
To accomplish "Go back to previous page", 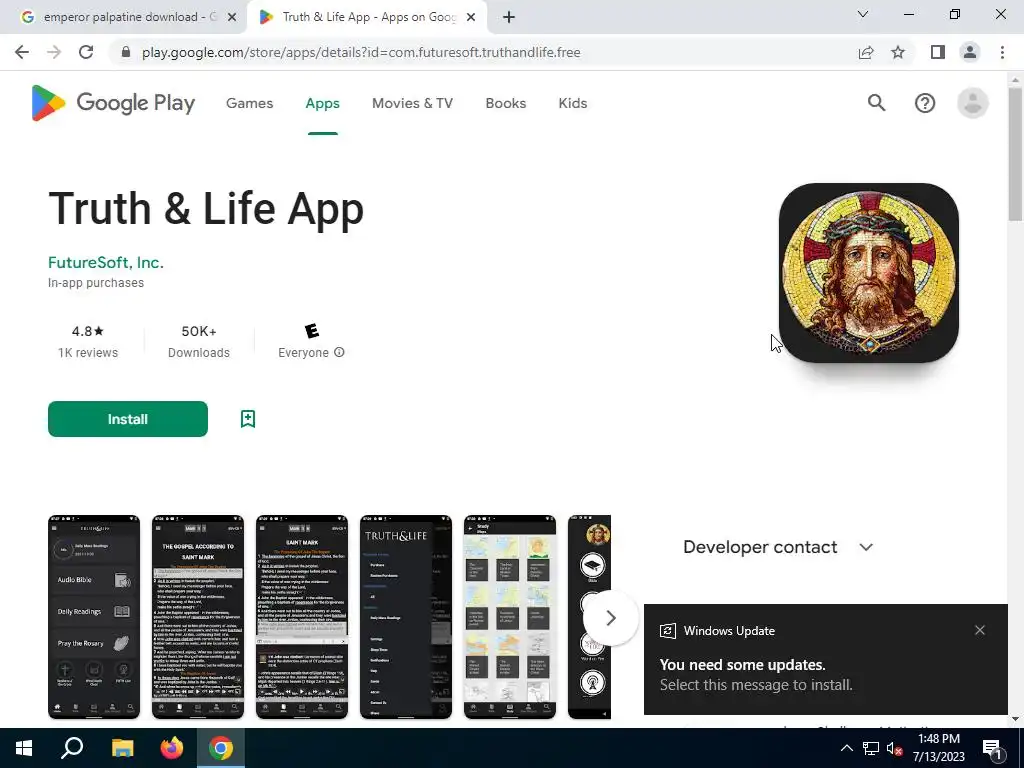I will [x=22, y=52].
